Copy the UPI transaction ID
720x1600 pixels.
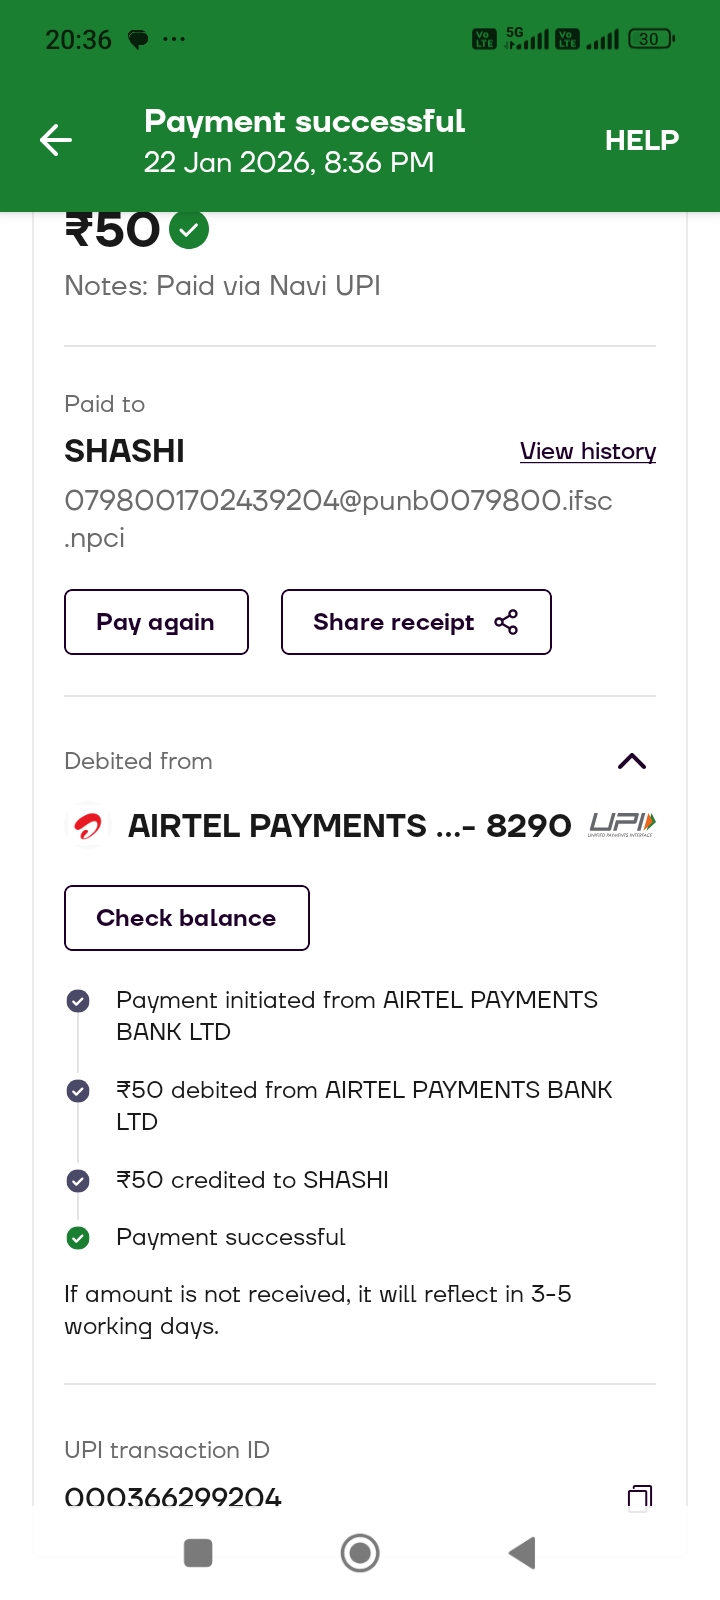(639, 1496)
